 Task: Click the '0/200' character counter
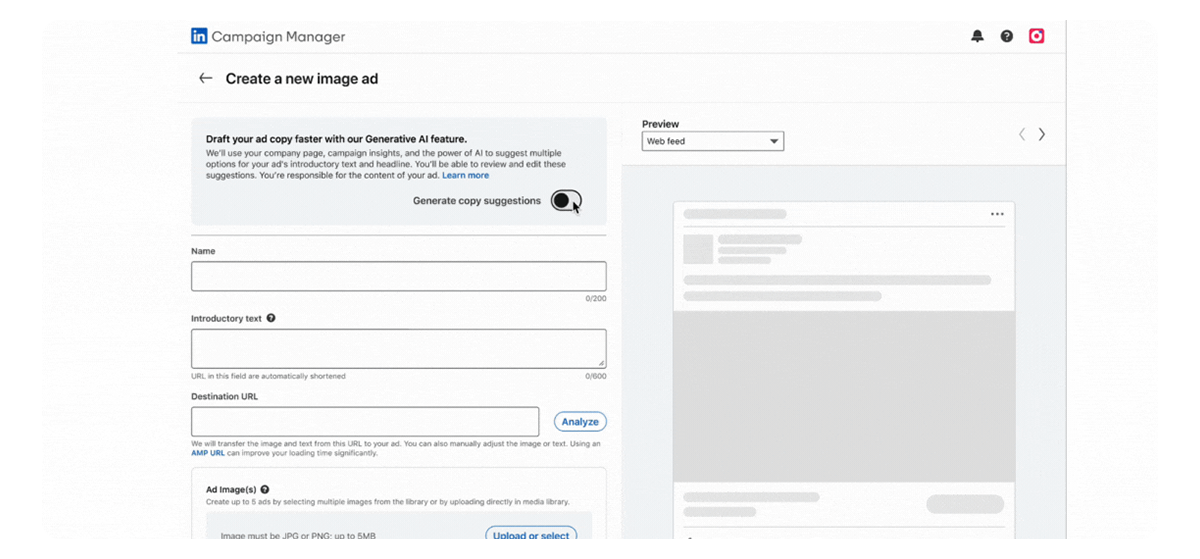[596, 298]
